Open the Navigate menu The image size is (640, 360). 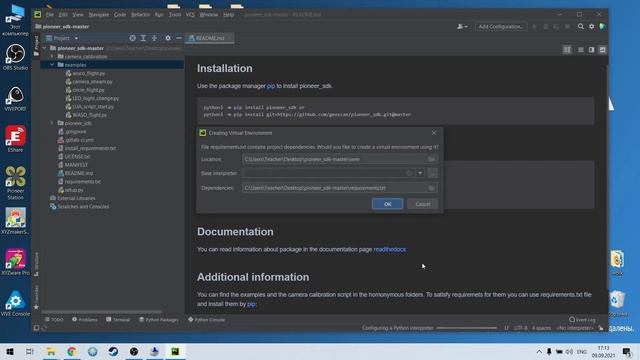(99, 15)
